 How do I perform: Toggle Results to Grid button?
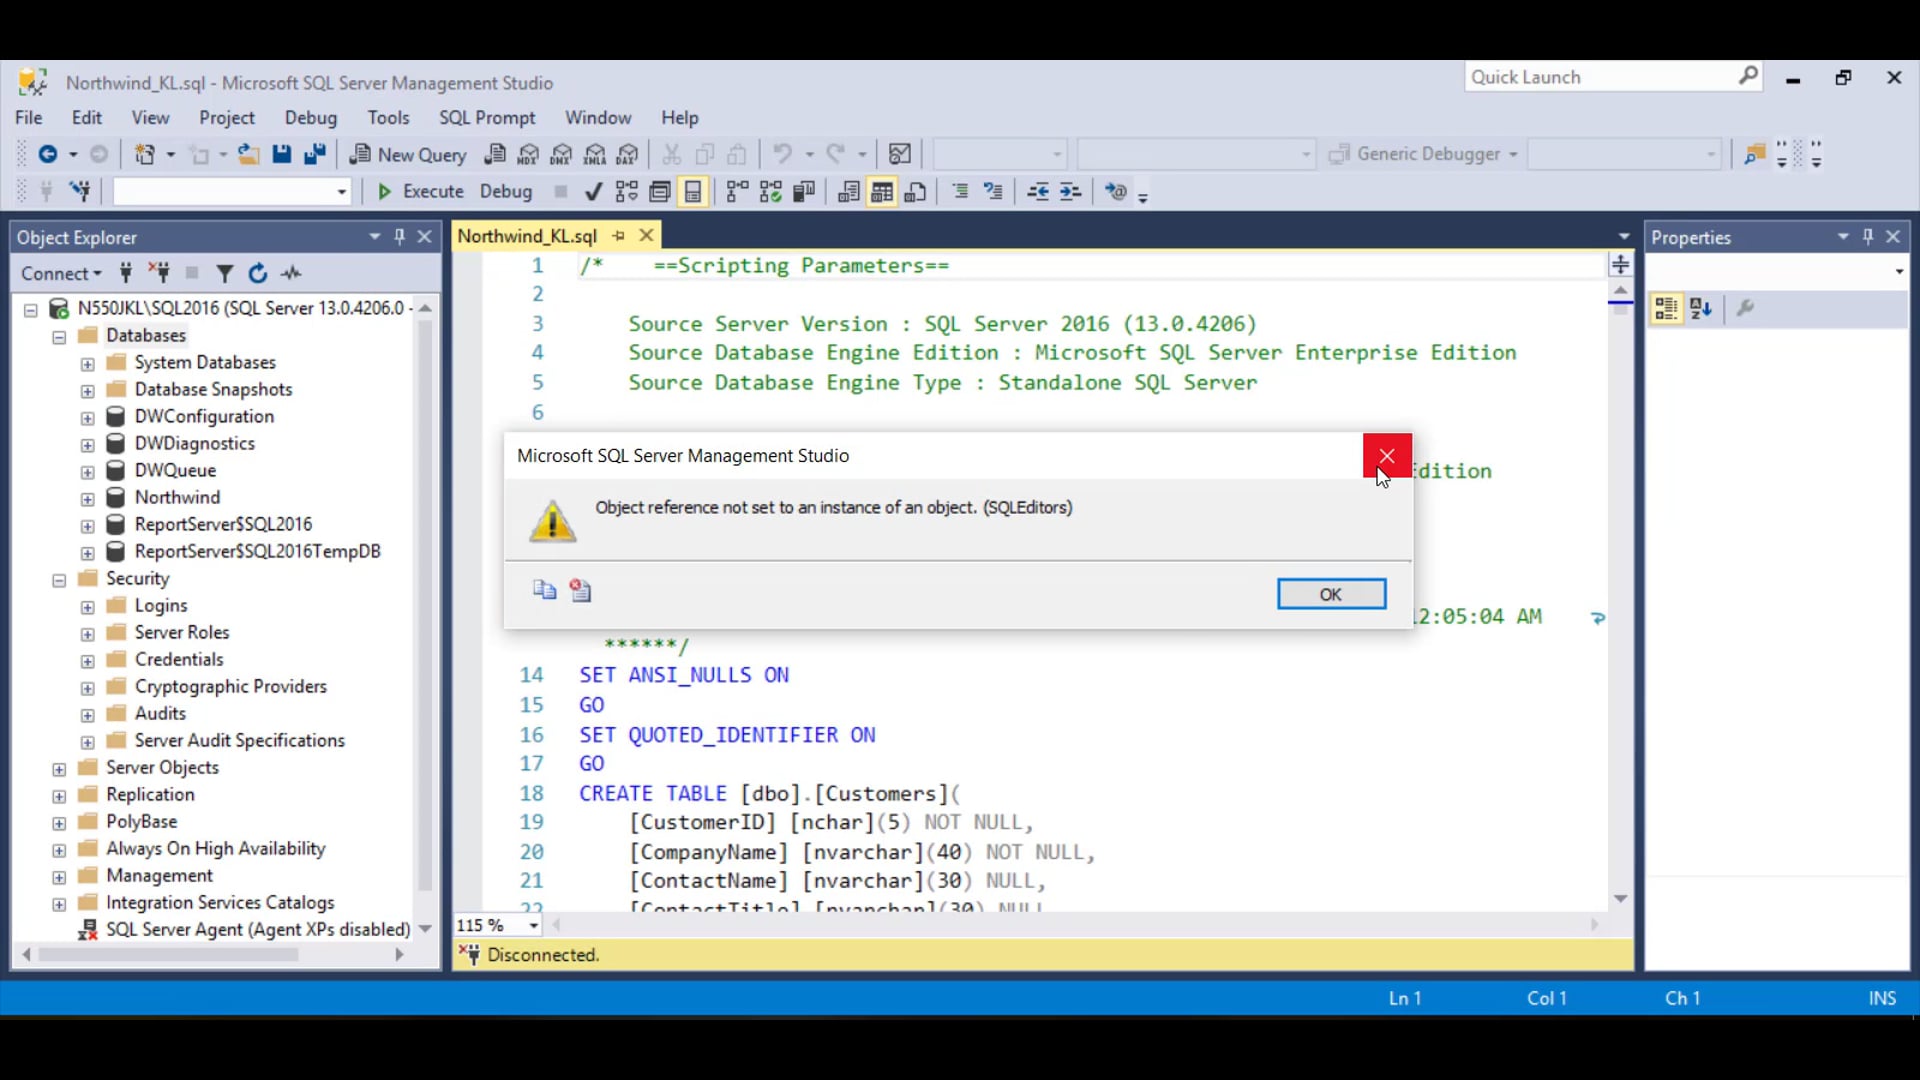click(881, 192)
